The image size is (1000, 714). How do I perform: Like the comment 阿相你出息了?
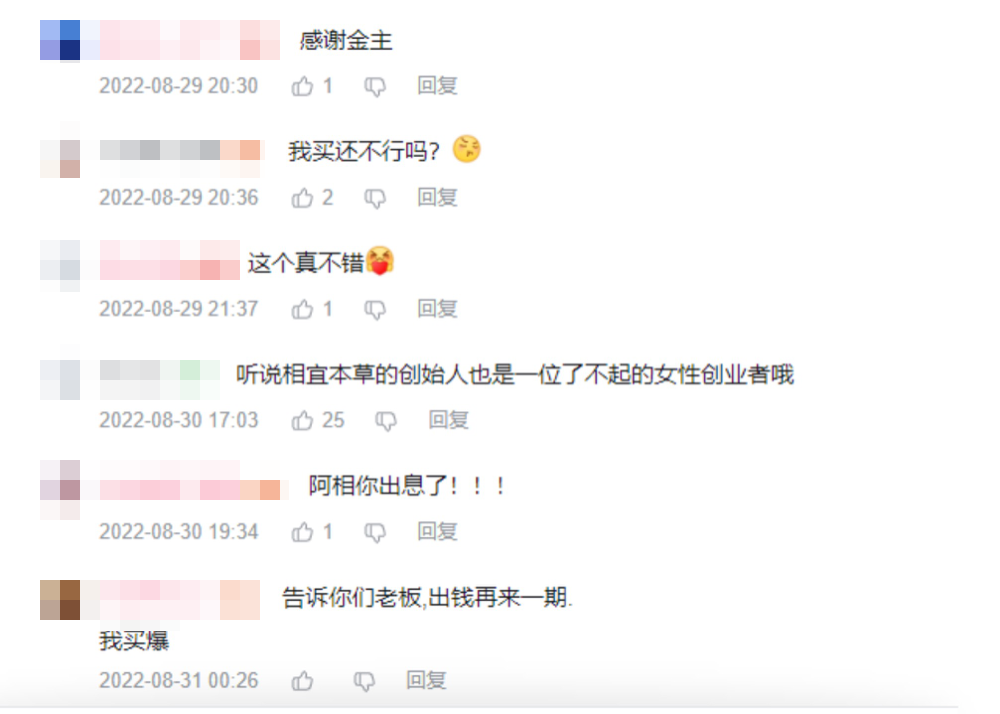[302, 532]
